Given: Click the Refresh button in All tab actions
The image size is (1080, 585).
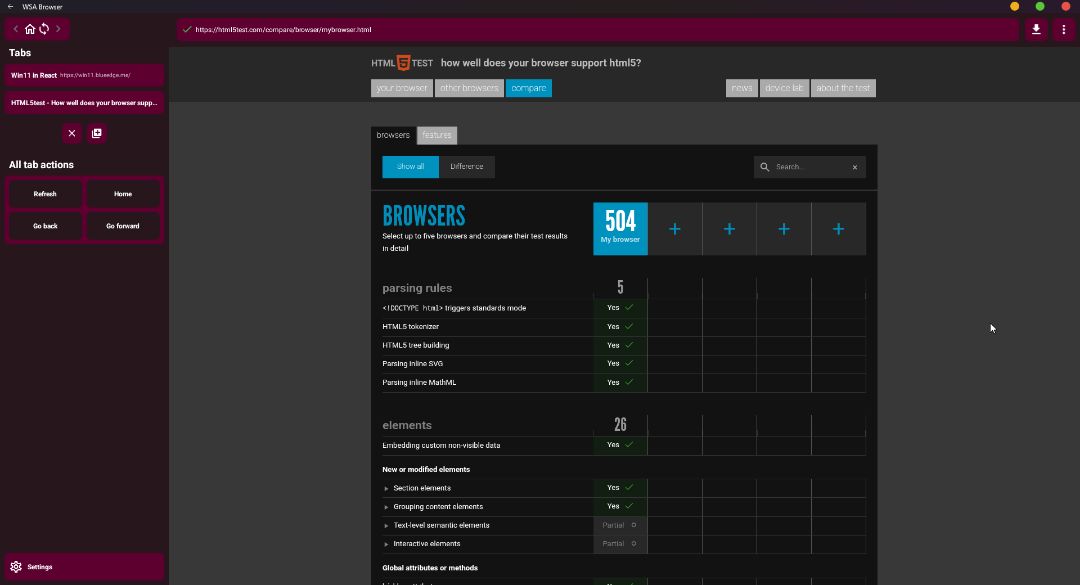Looking at the screenshot, I should 45,194.
